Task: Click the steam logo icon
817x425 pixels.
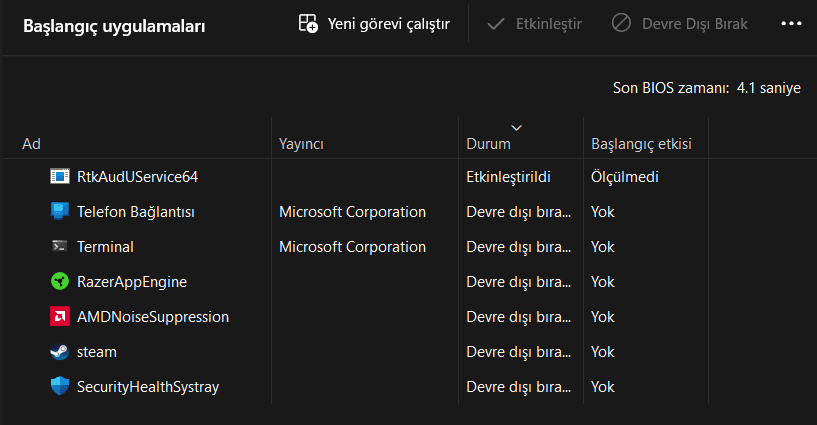Action: (60, 352)
